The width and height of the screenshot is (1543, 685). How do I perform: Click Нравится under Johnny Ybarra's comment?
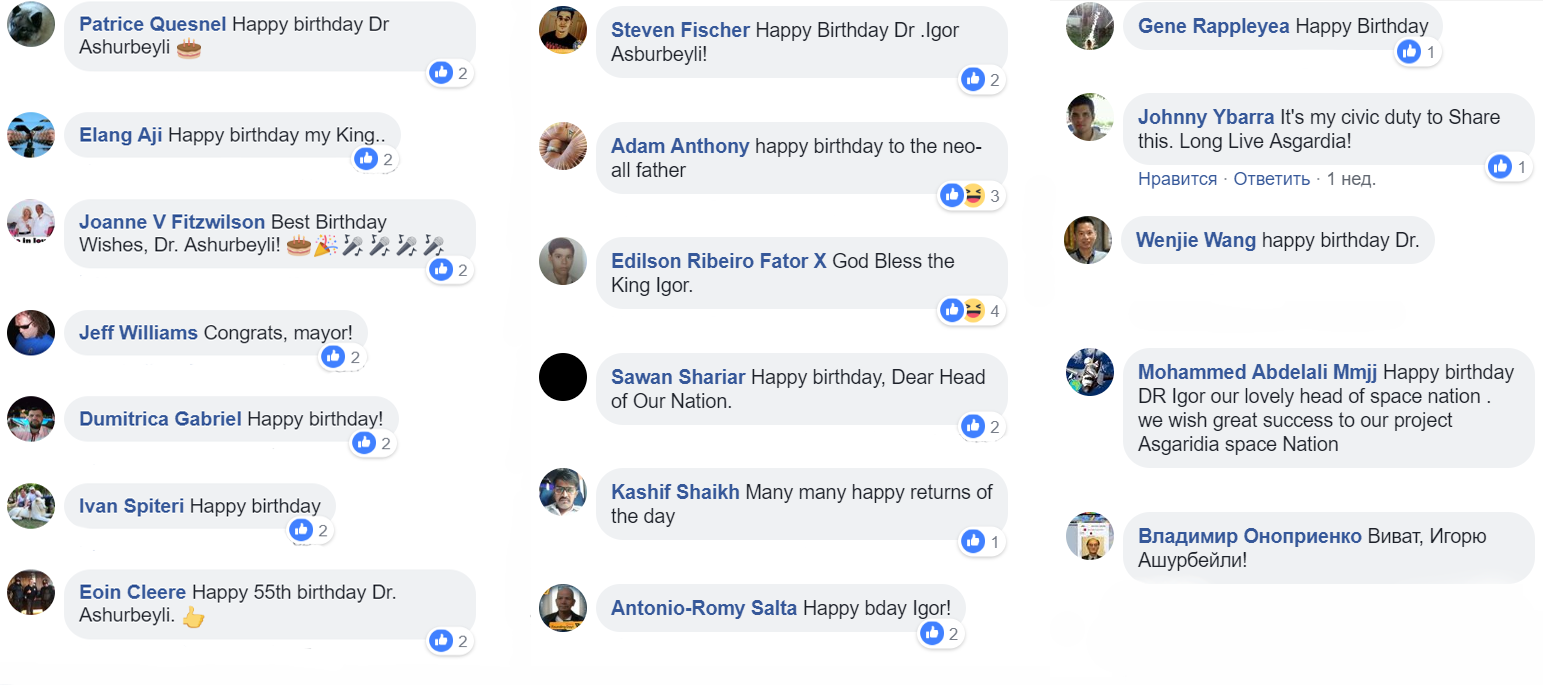pos(1177,179)
